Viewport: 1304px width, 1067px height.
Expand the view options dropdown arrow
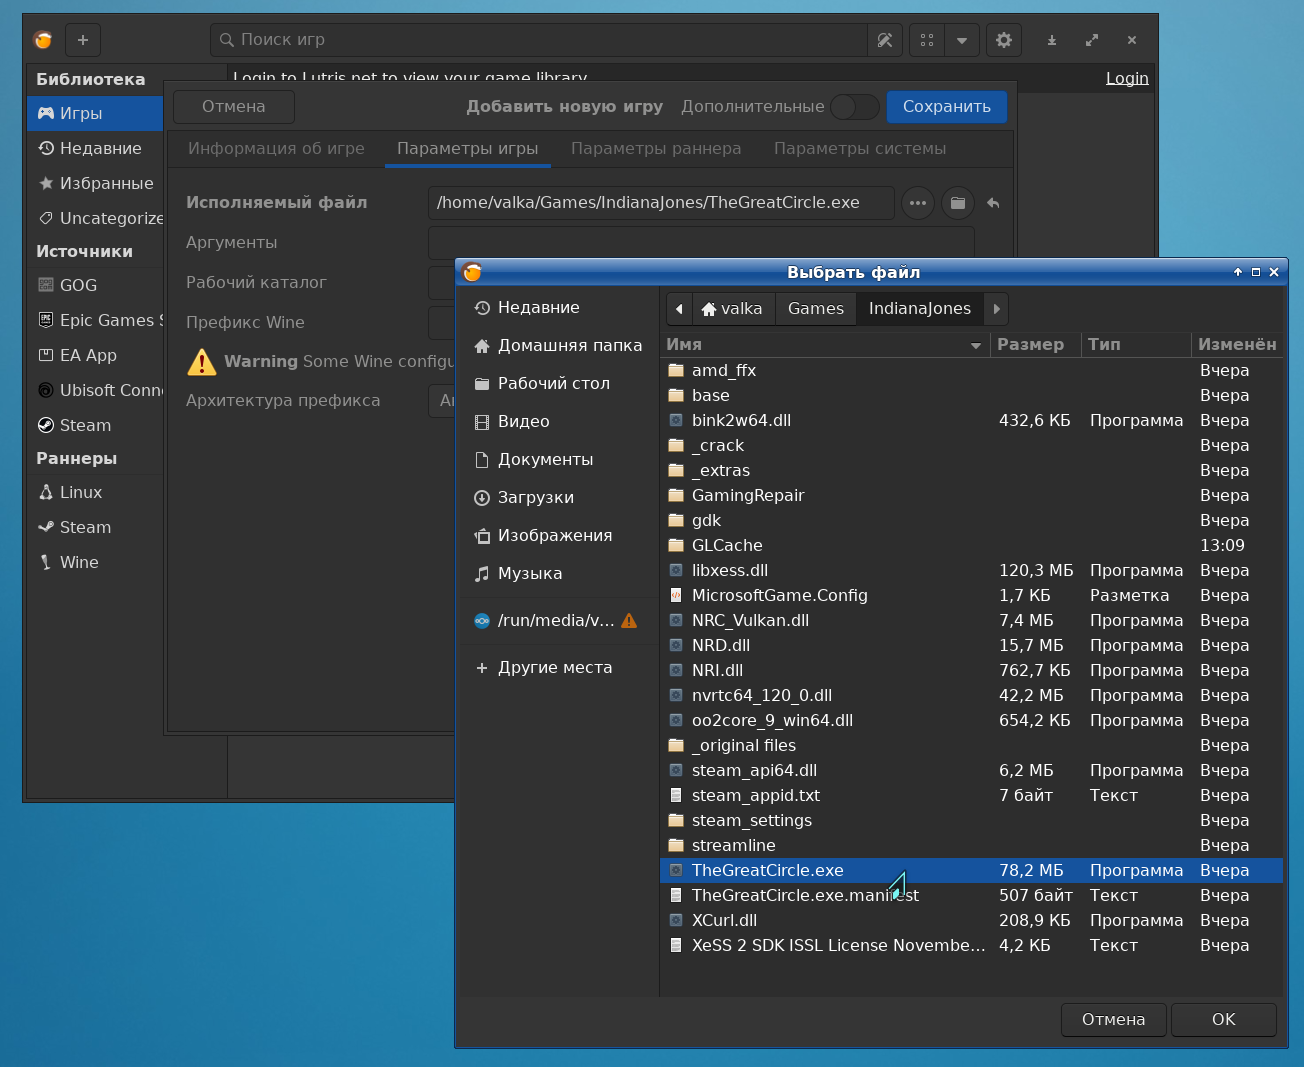pyautogui.click(x=962, y=40)
